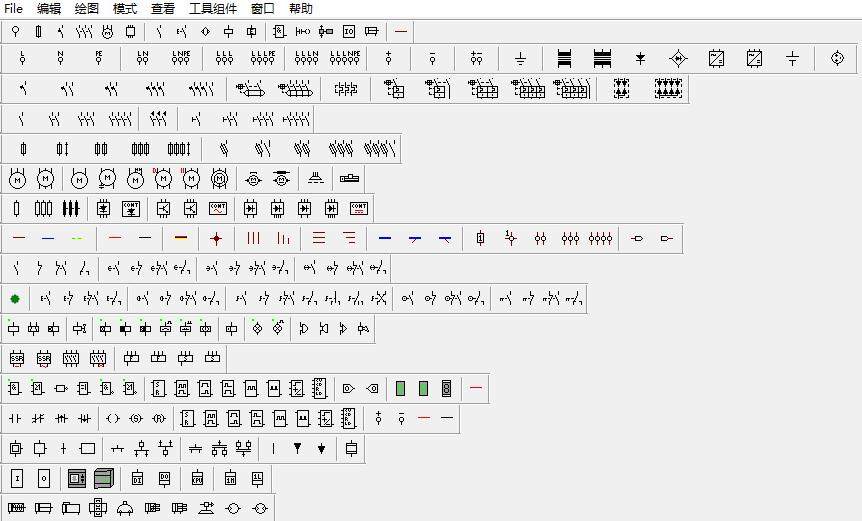Open the File menu

pos(13,8)
